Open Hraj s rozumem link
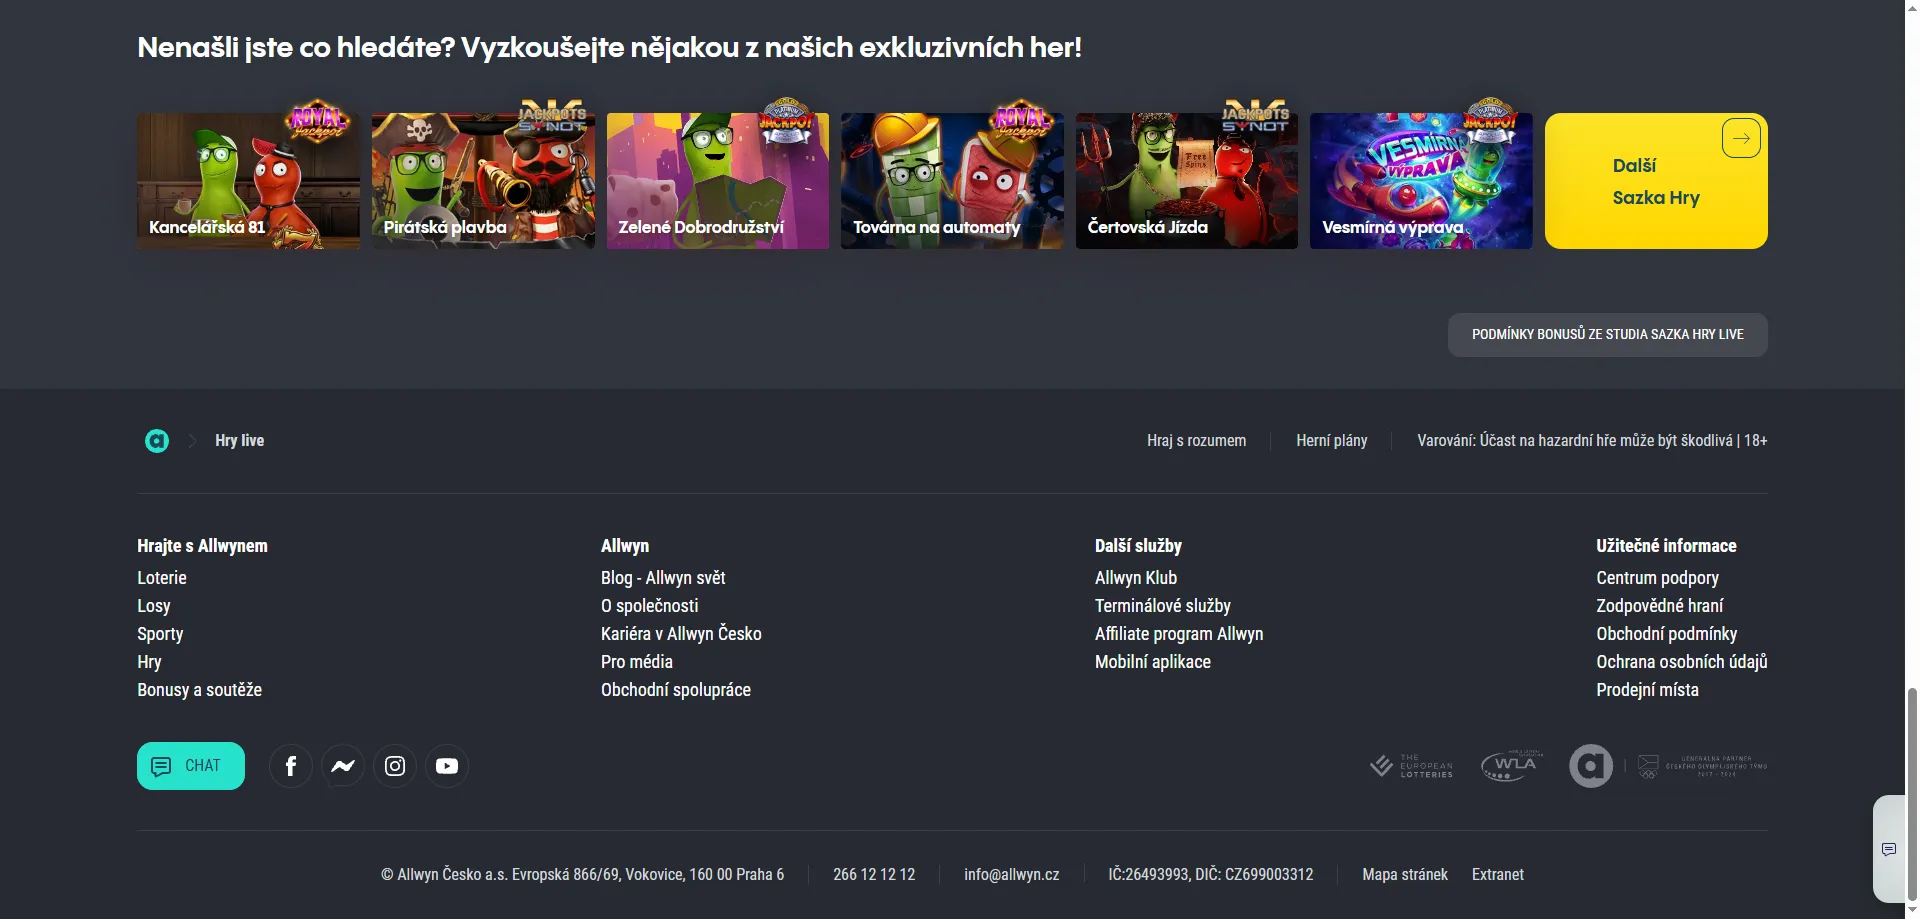1920x919 pixels. point(1196,441)
